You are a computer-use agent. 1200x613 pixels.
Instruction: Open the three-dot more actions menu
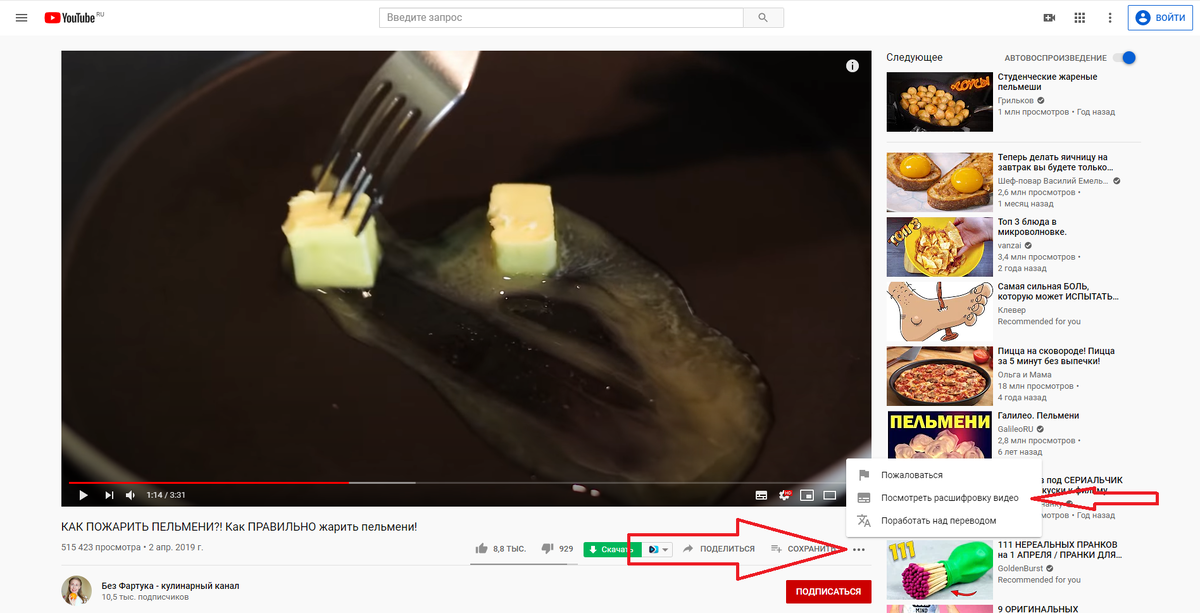[858, 548]
